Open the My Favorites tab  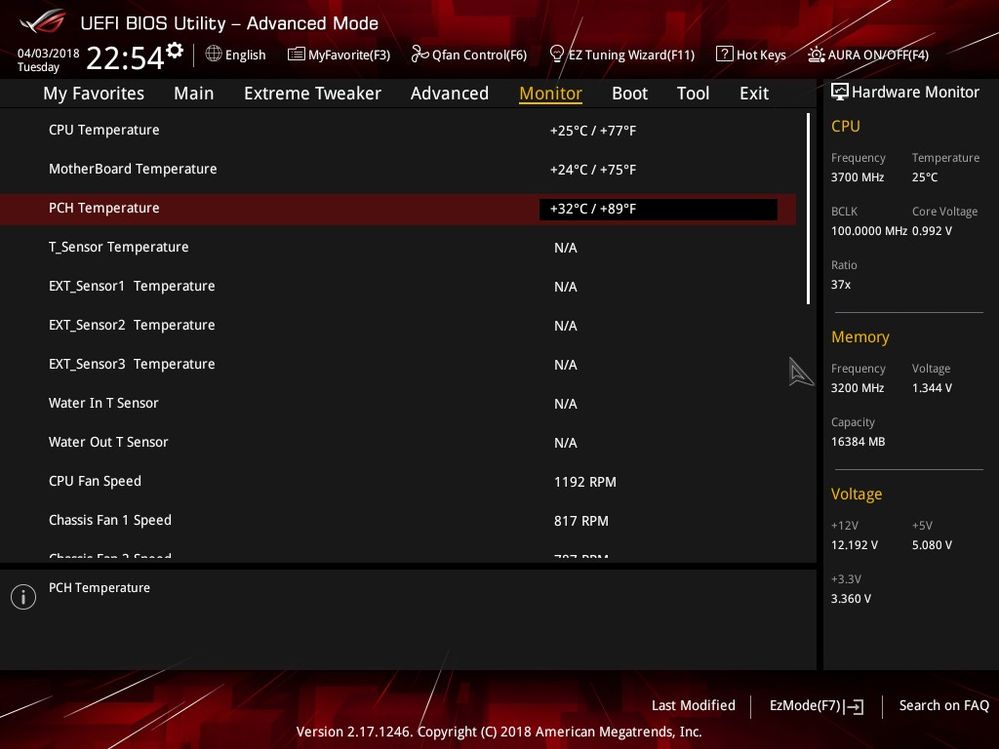click(94, 94)
